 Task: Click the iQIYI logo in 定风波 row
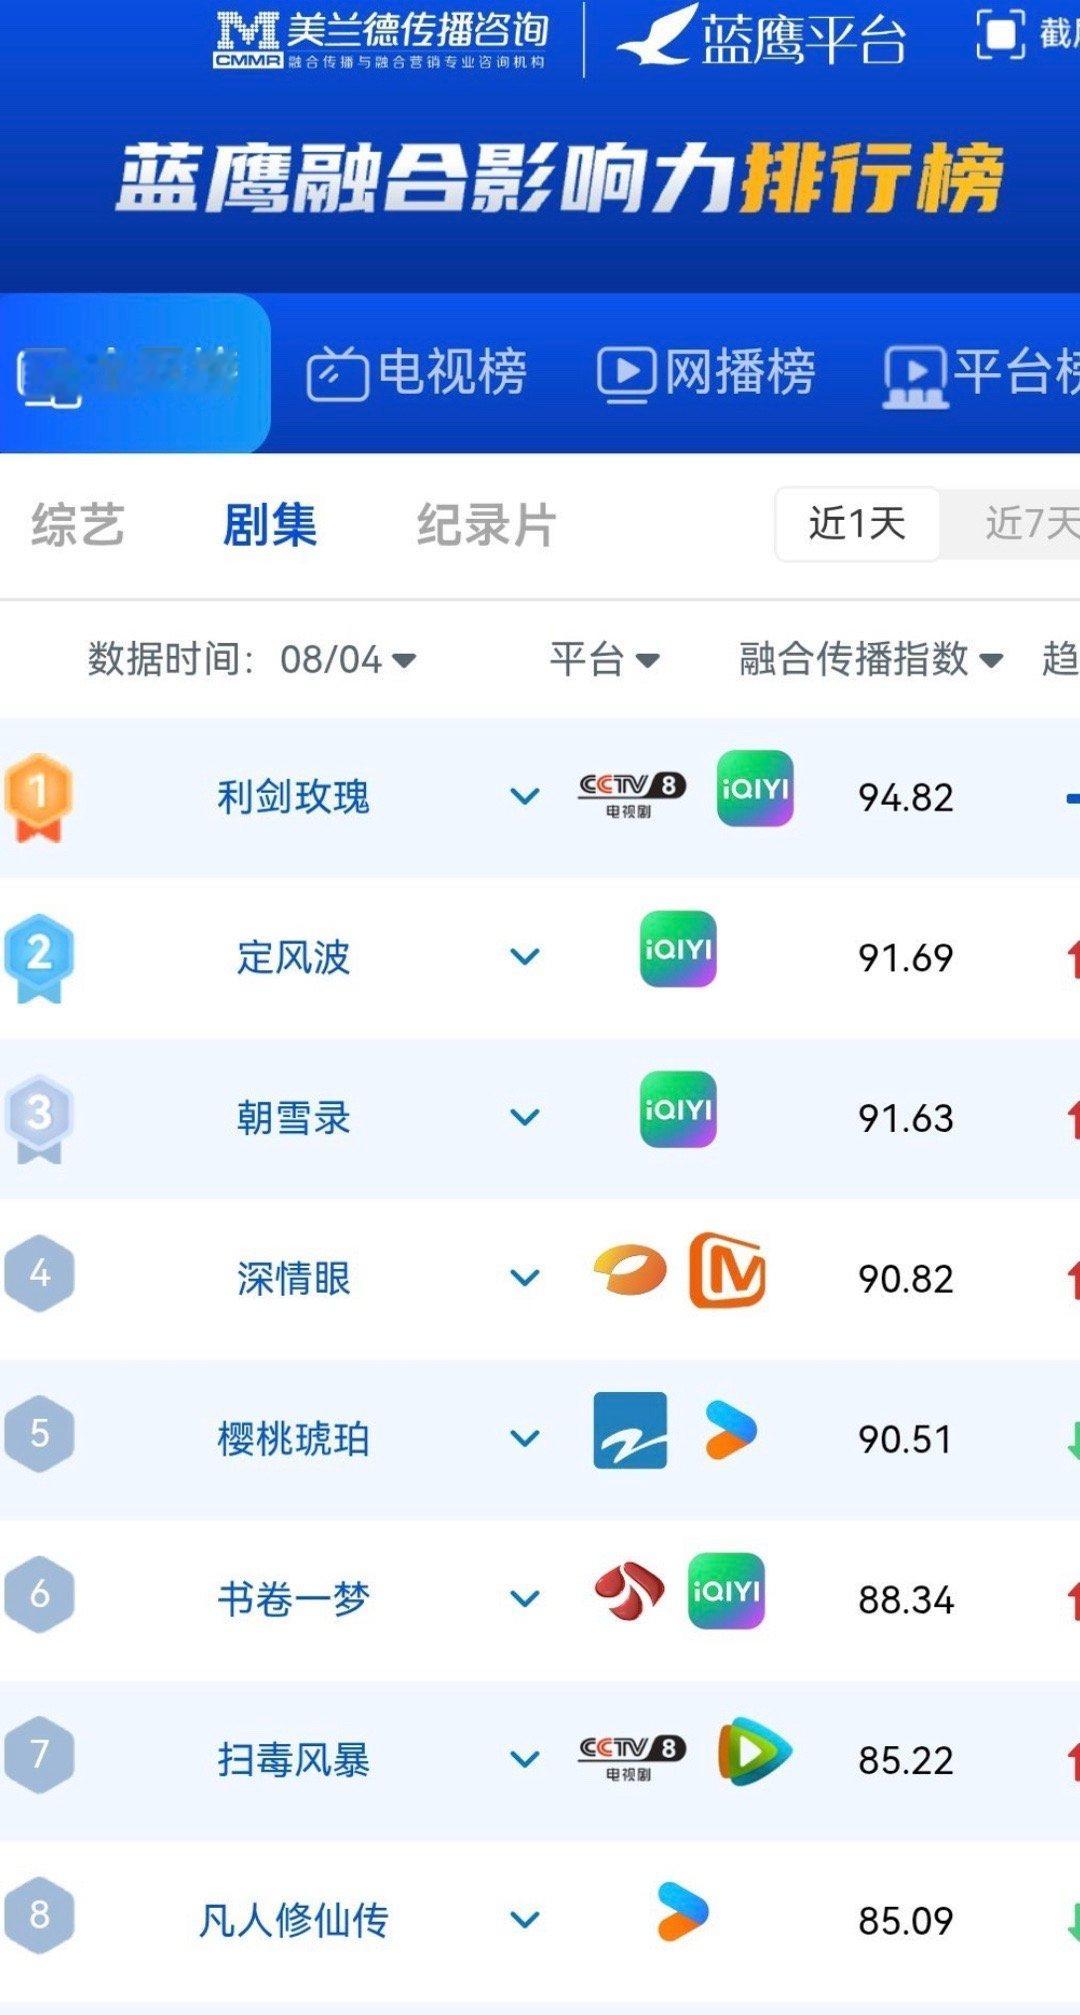[x=678, y=949]
